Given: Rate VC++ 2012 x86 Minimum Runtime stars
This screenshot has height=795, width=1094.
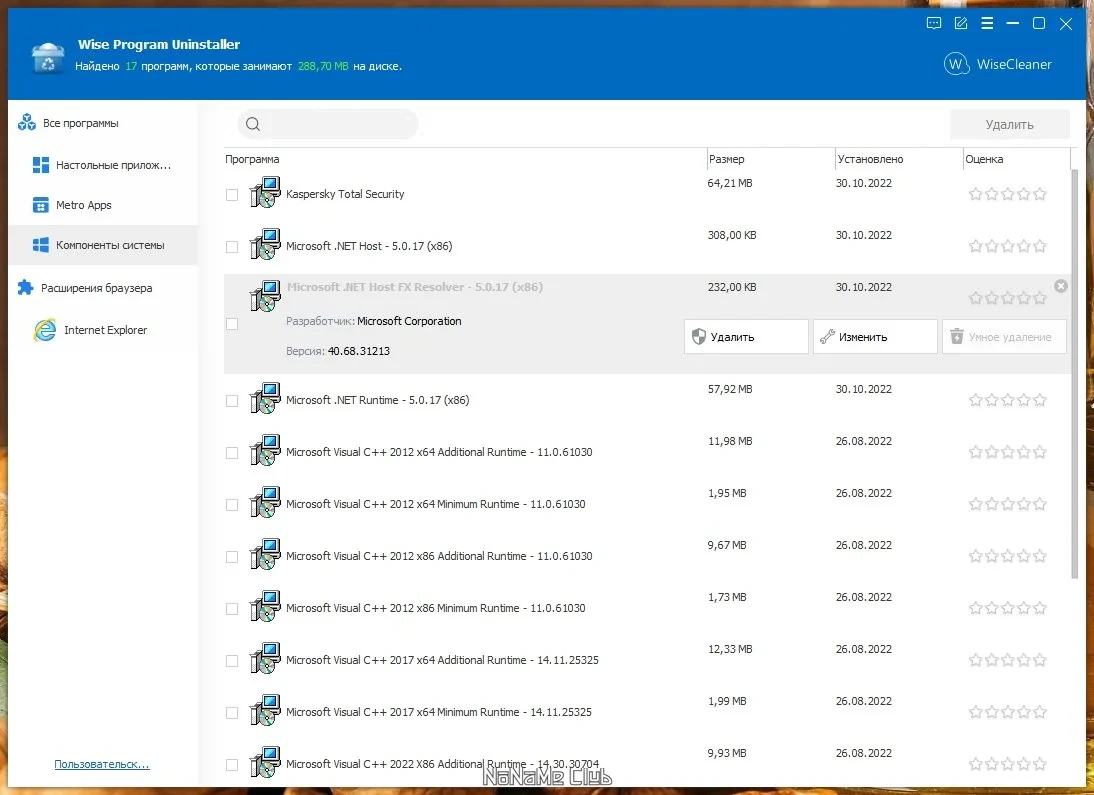Looking at the screenshot, I should click(1007, 608).
